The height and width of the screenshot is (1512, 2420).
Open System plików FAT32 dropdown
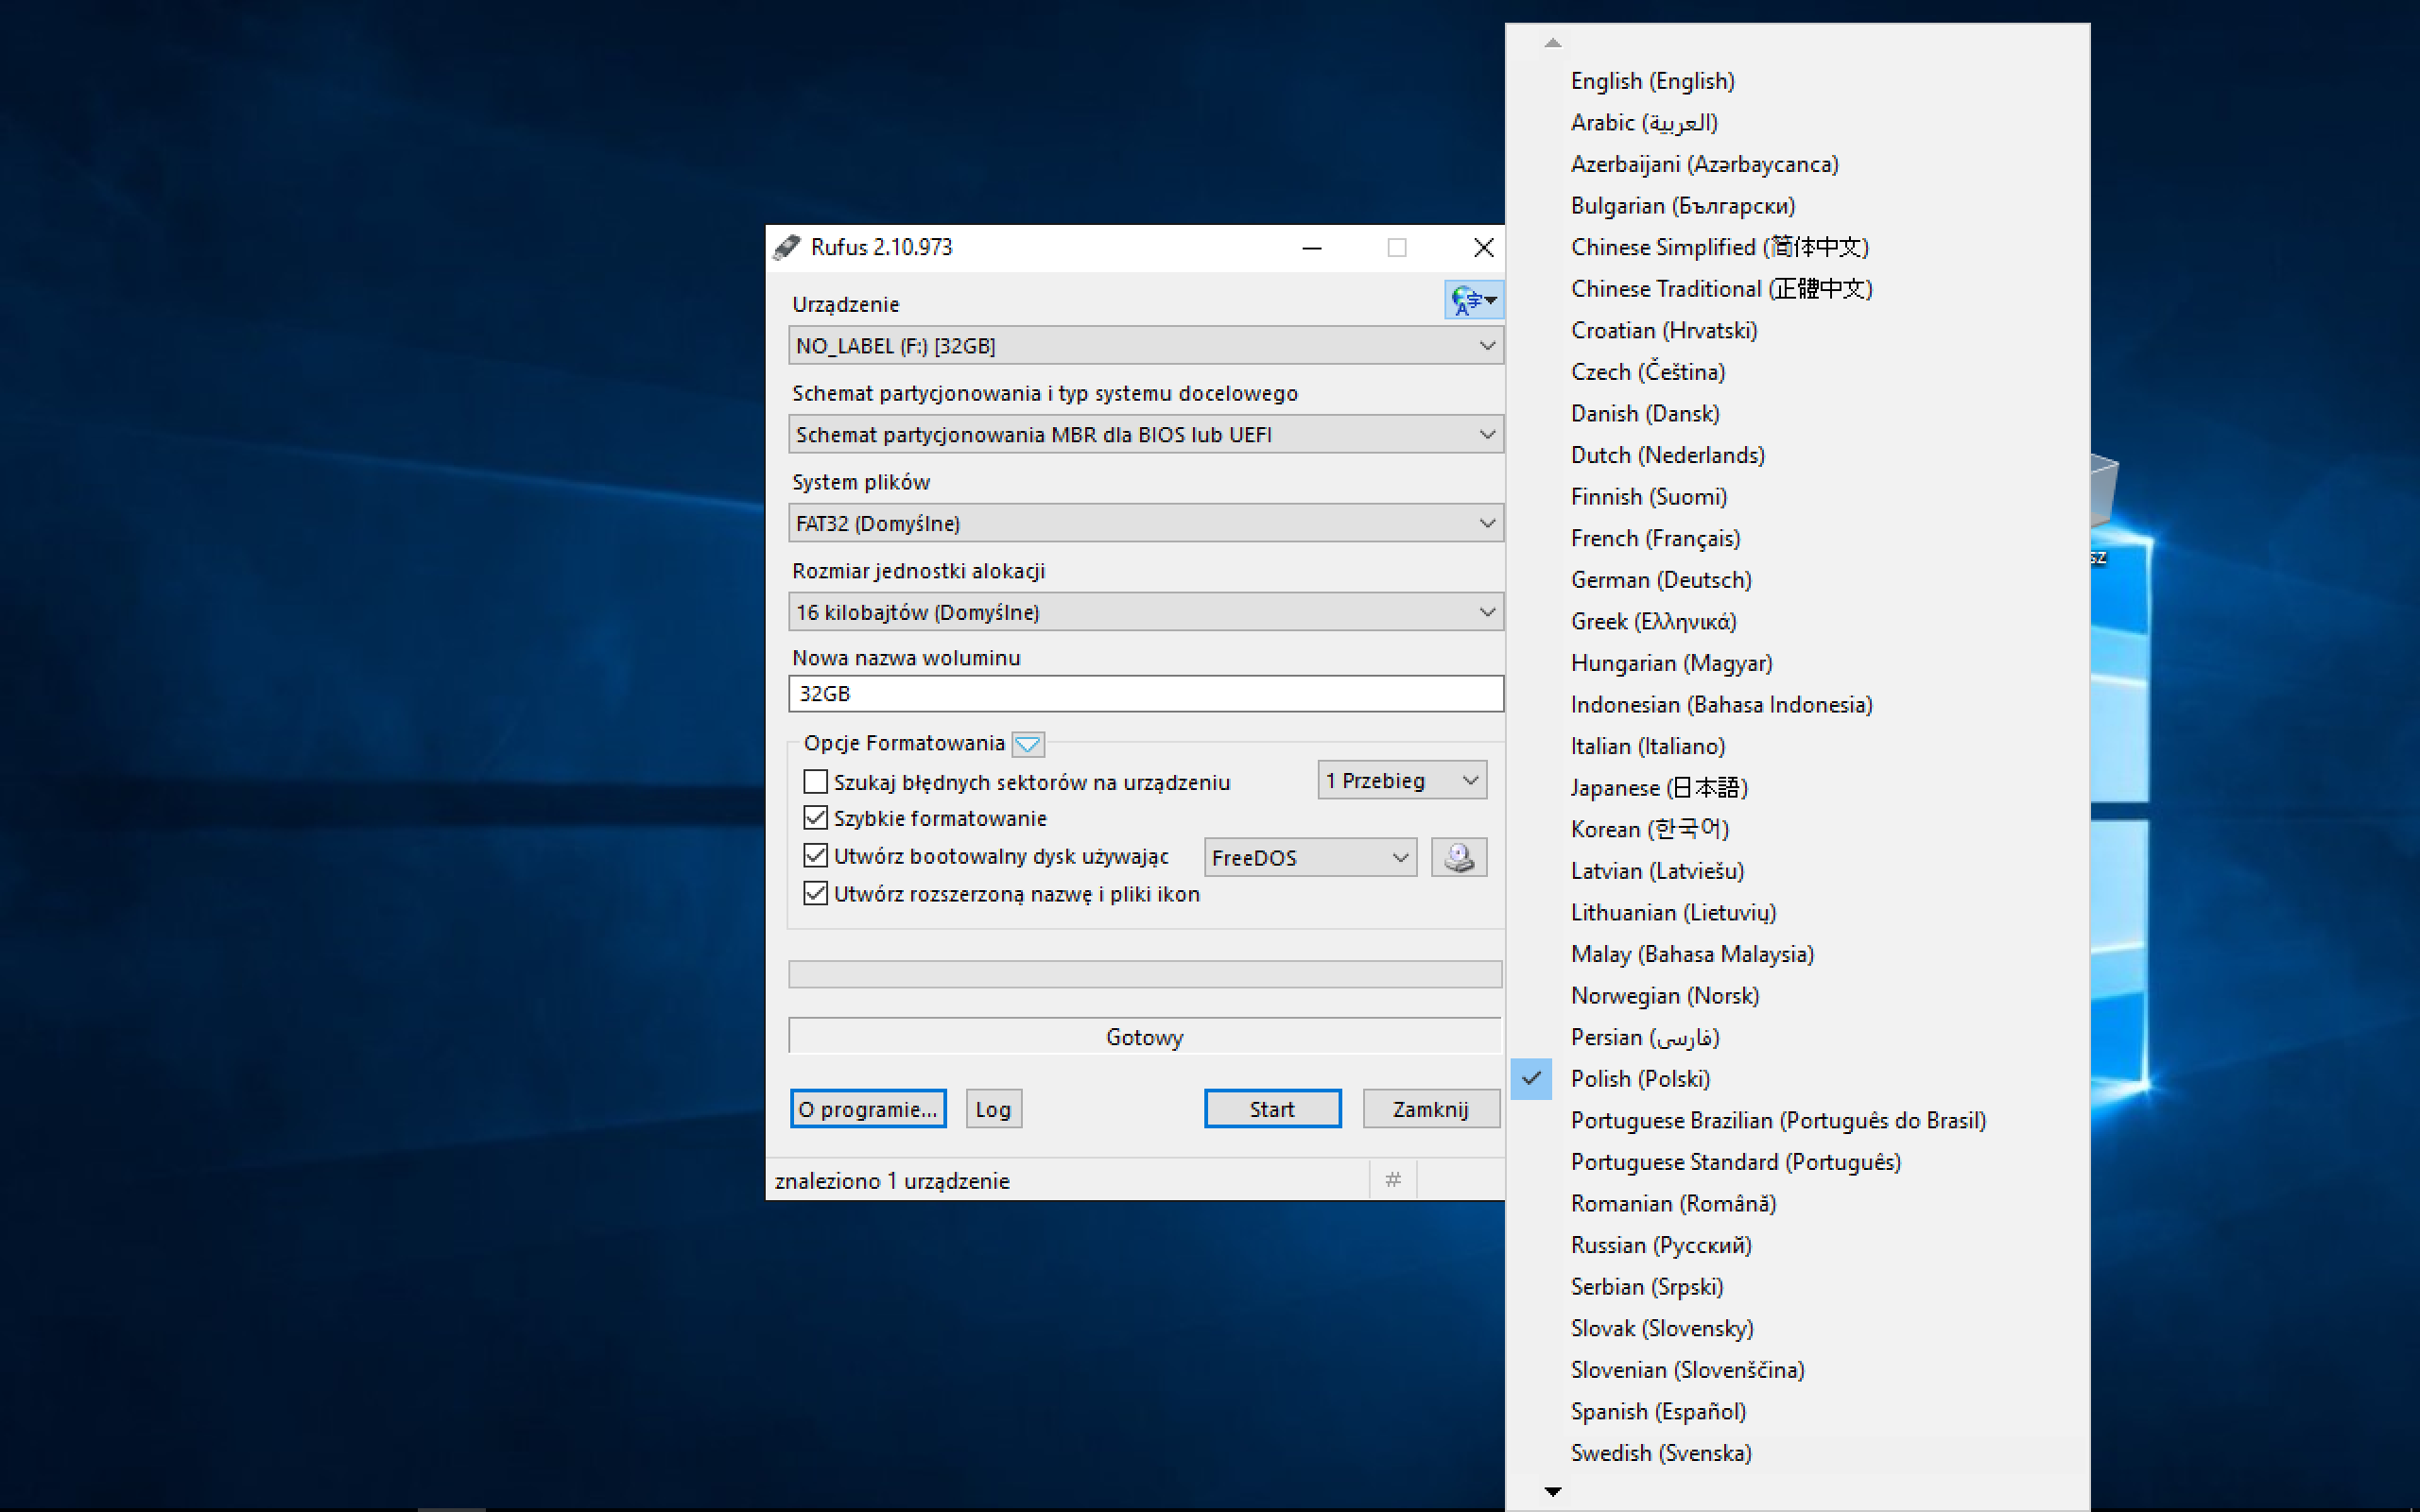tap(1145, 523)
